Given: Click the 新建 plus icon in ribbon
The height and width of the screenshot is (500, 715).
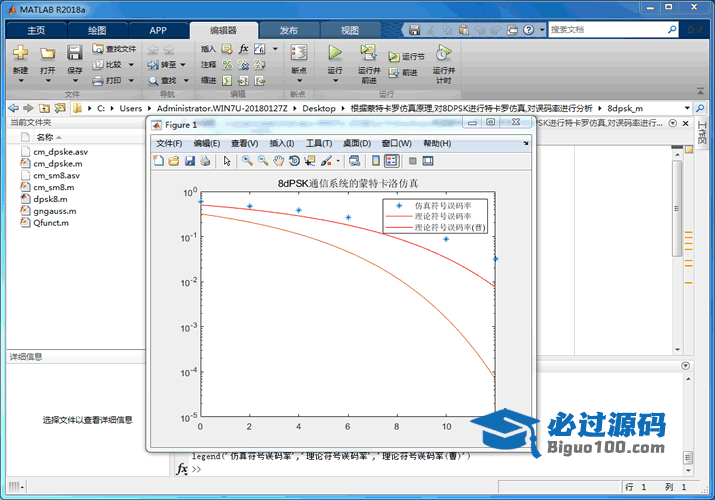Looking at the screenshot, I should [21, 53].
